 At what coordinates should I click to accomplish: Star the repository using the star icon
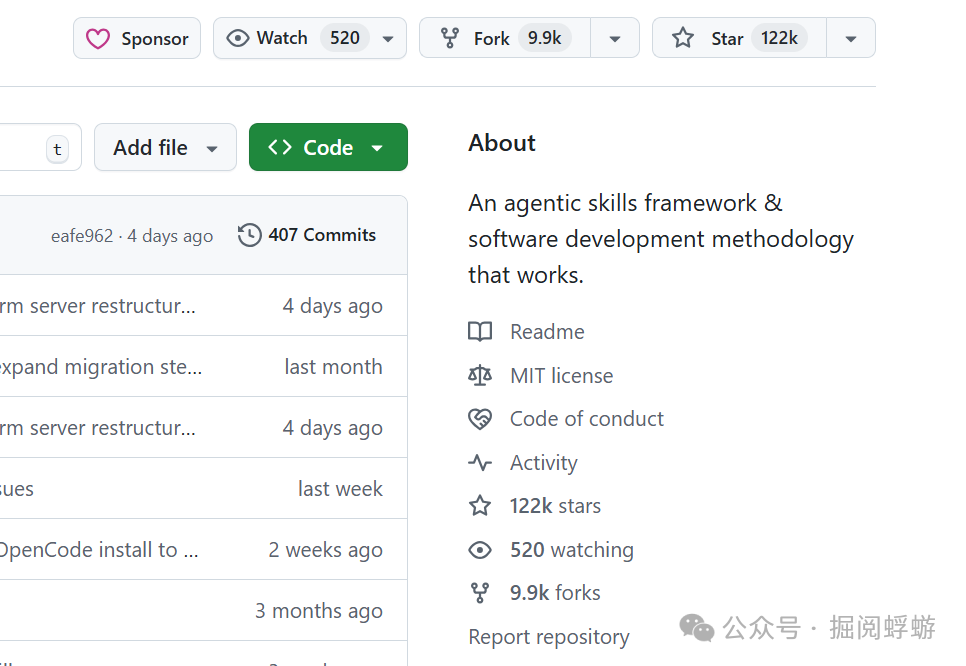point(683,39)
